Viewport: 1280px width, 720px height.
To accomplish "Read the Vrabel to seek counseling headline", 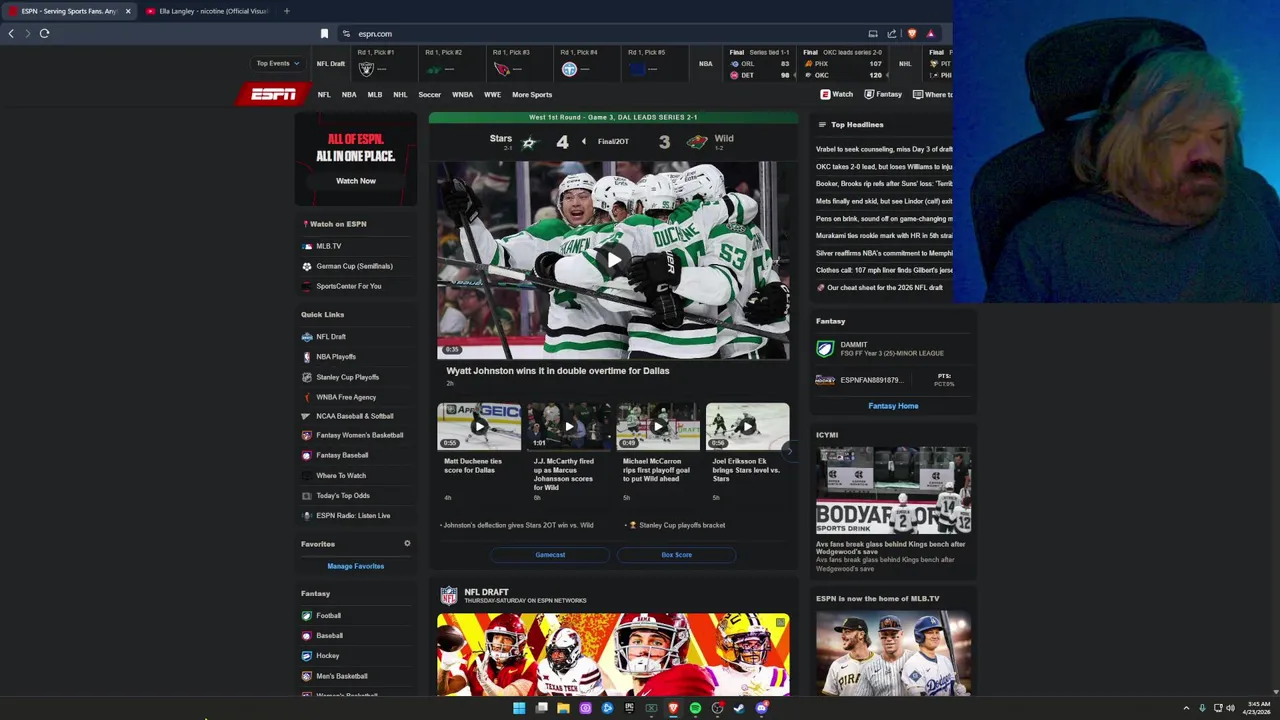I will (x=884, y=150).
